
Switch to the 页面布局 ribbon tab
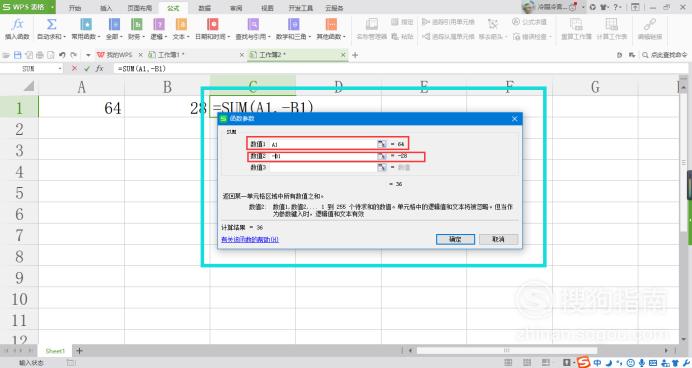[139, 8]
